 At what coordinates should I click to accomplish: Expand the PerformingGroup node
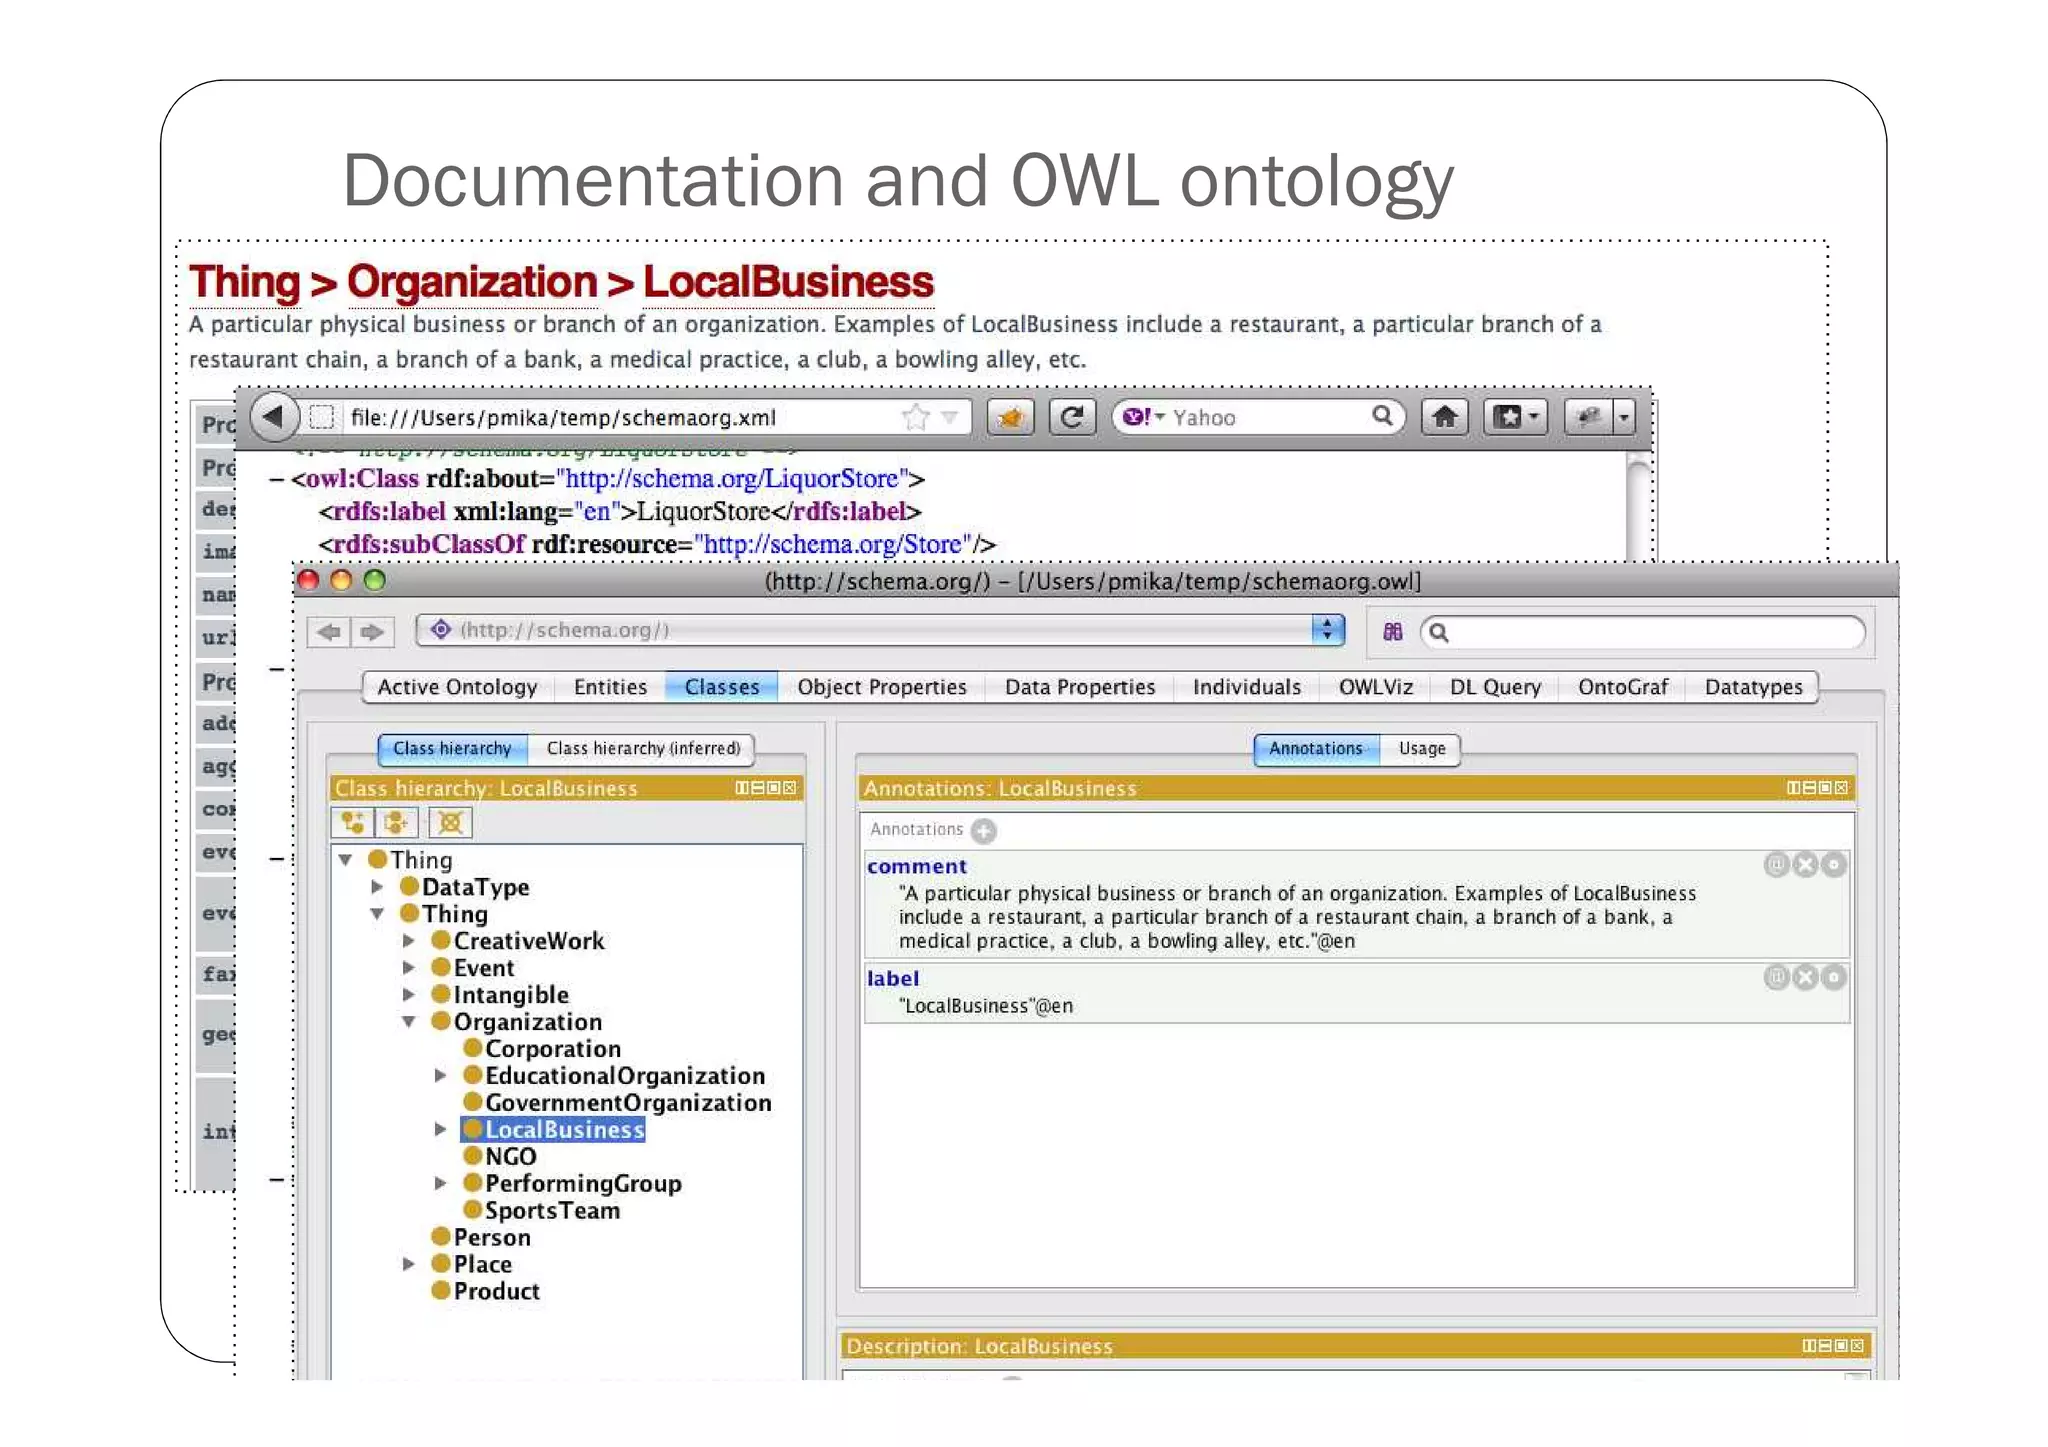[440, 1184]
